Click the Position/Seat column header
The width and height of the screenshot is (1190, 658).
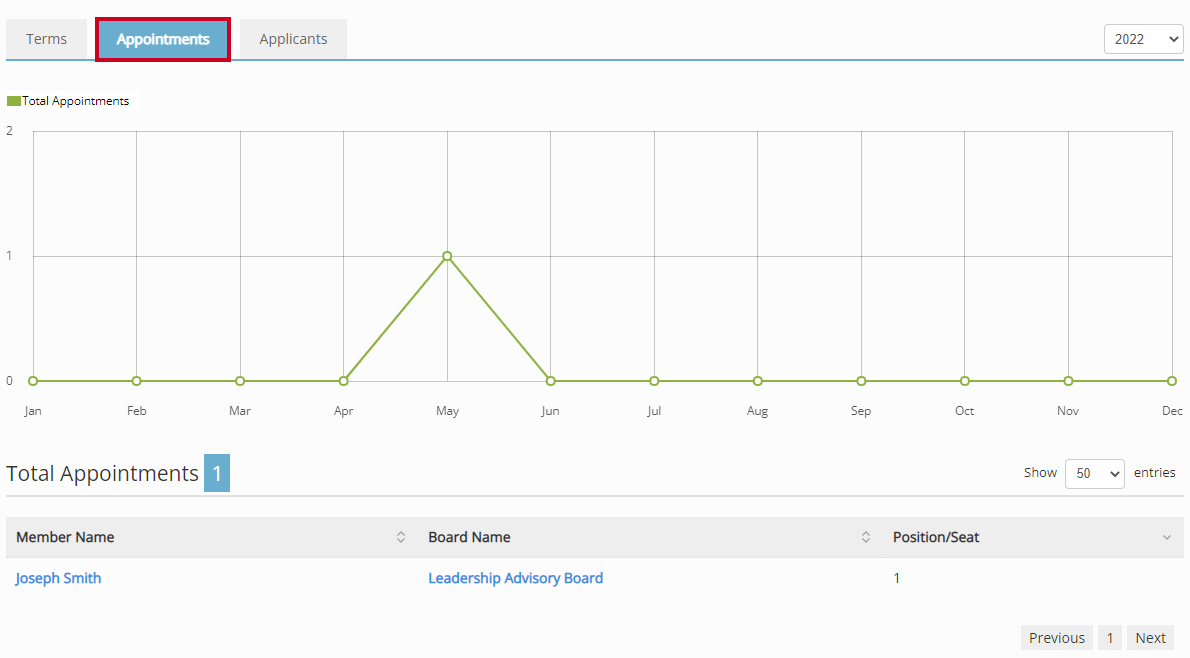pyautogui.click(x=1033, y=537)
